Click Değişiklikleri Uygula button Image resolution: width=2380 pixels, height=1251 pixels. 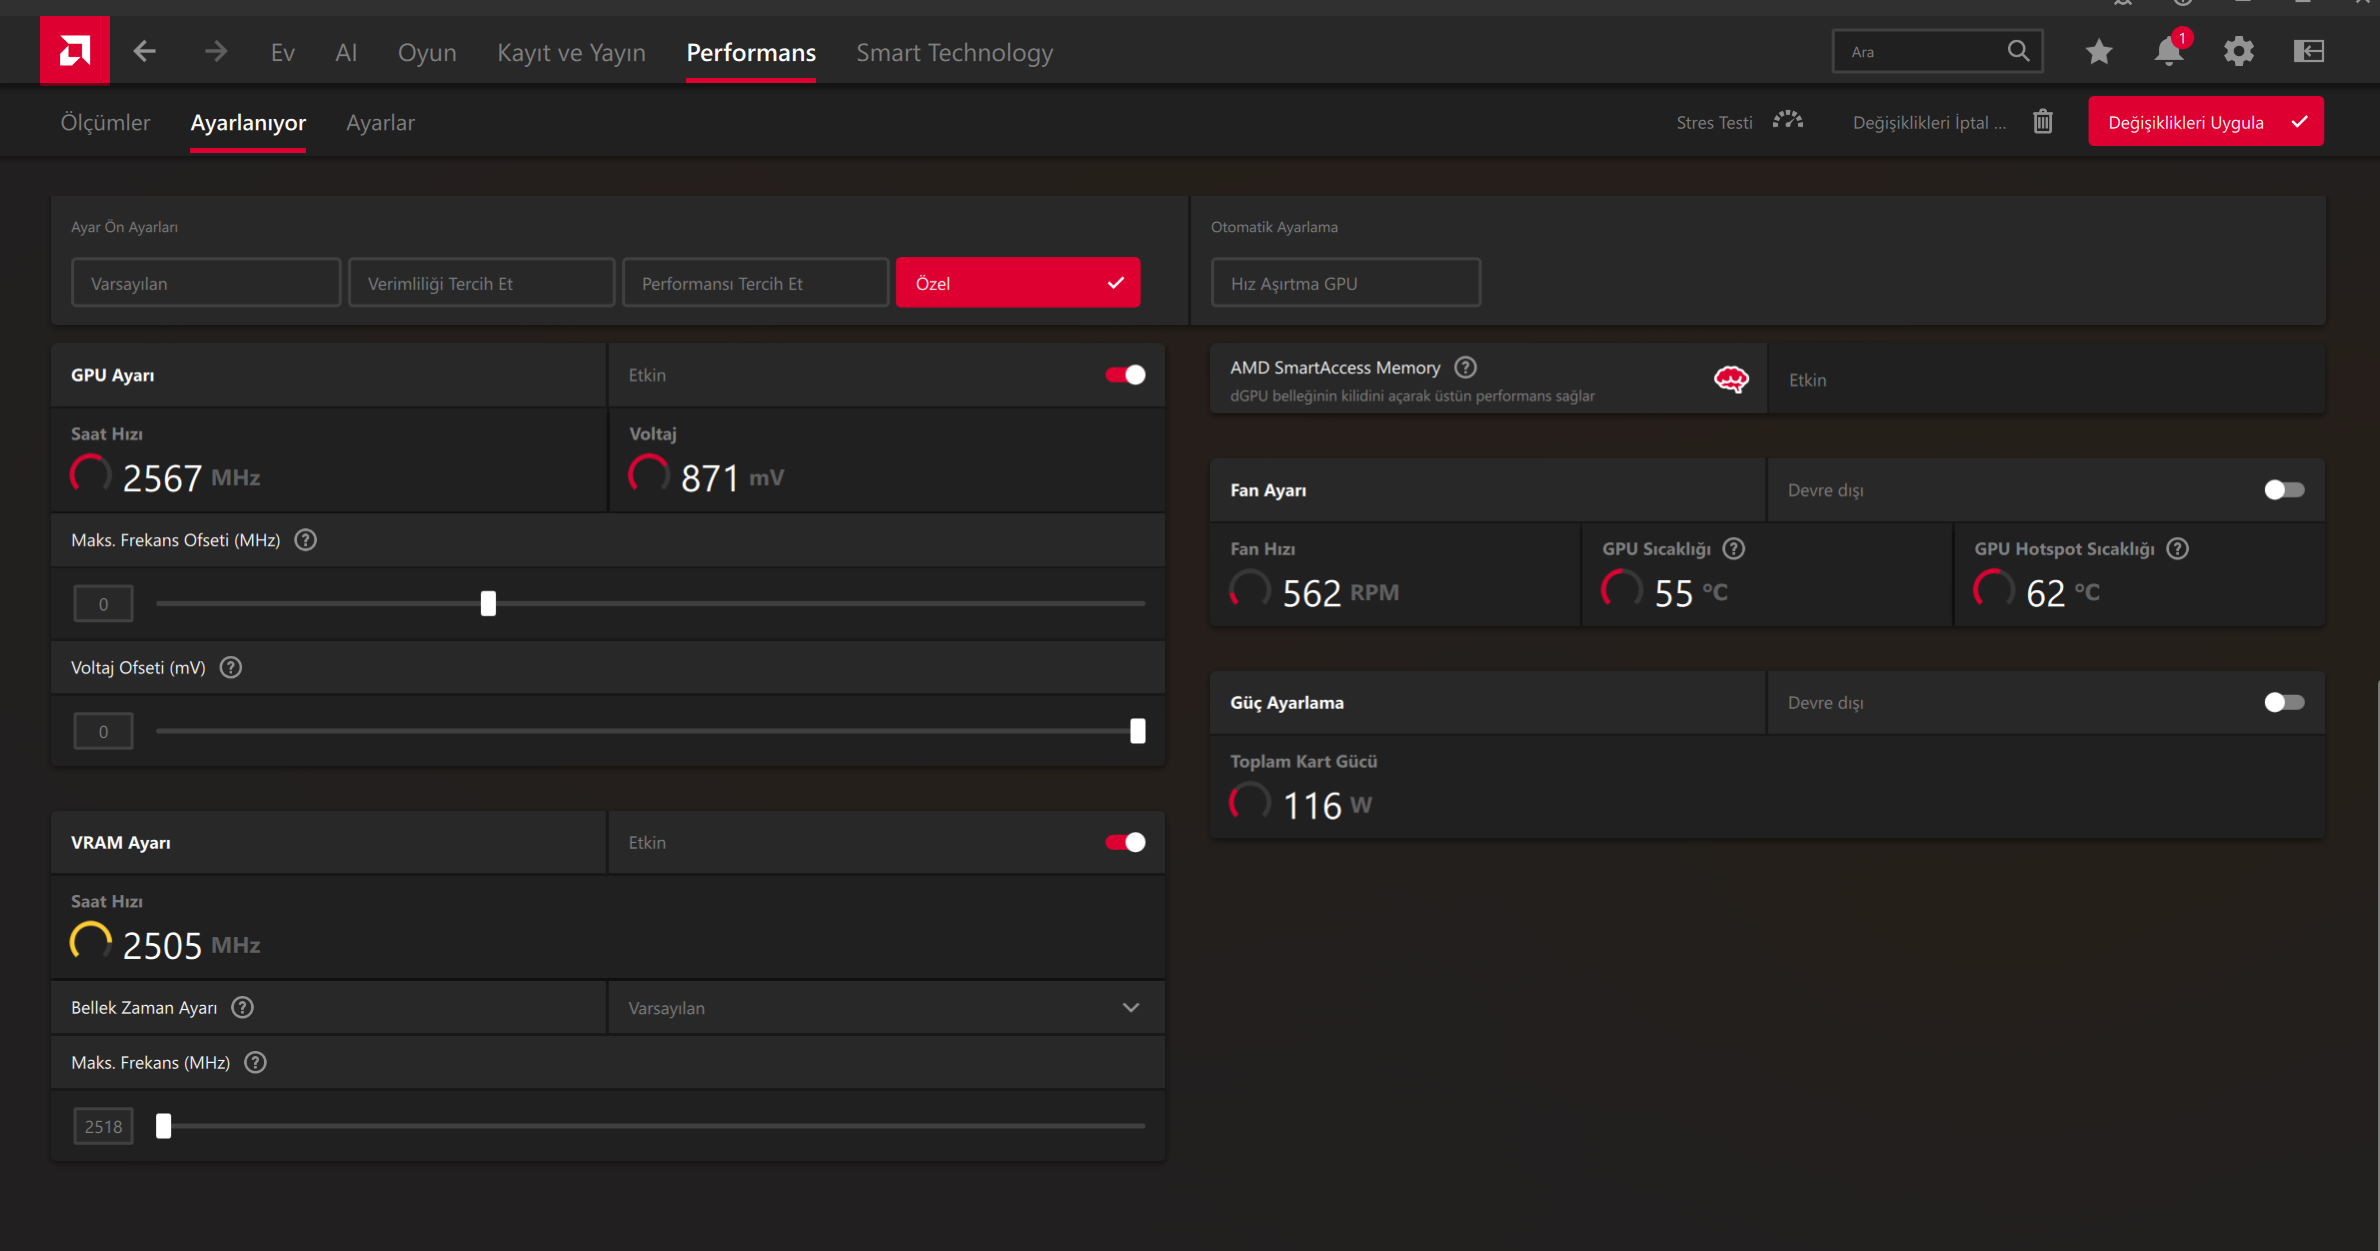tap(2206, 121)
